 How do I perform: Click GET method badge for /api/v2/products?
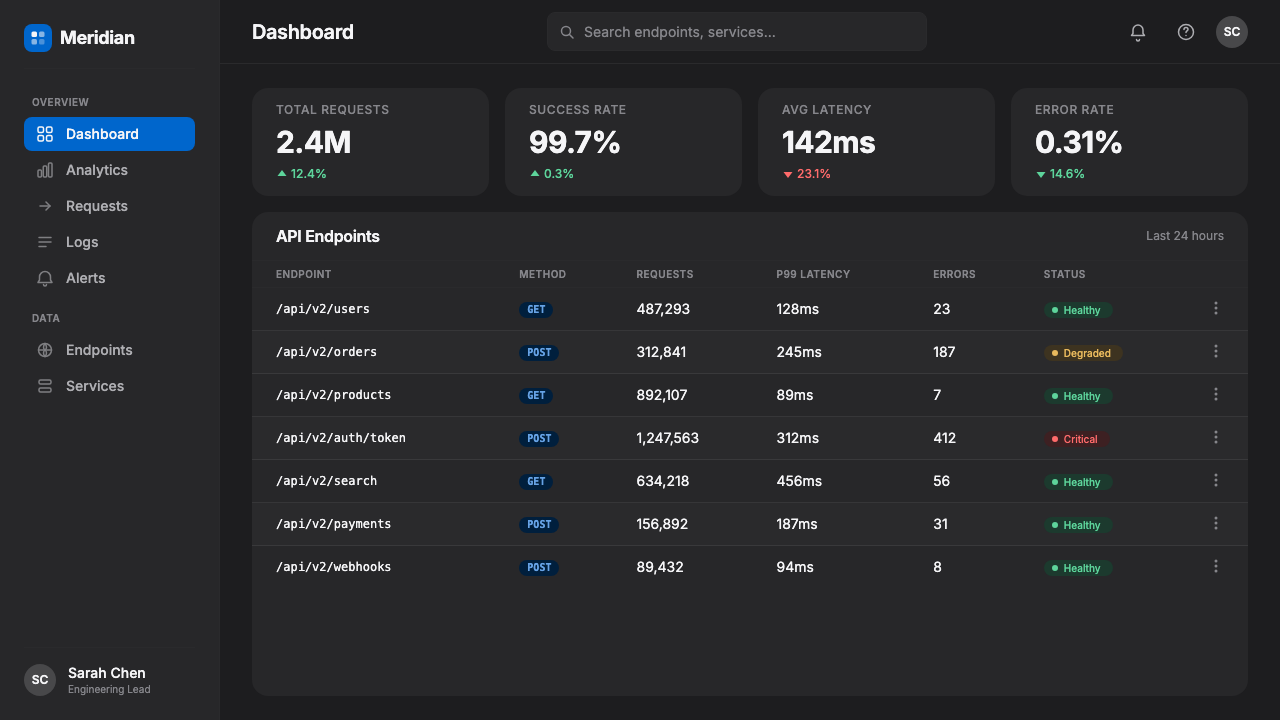click(x=536, y=395)
